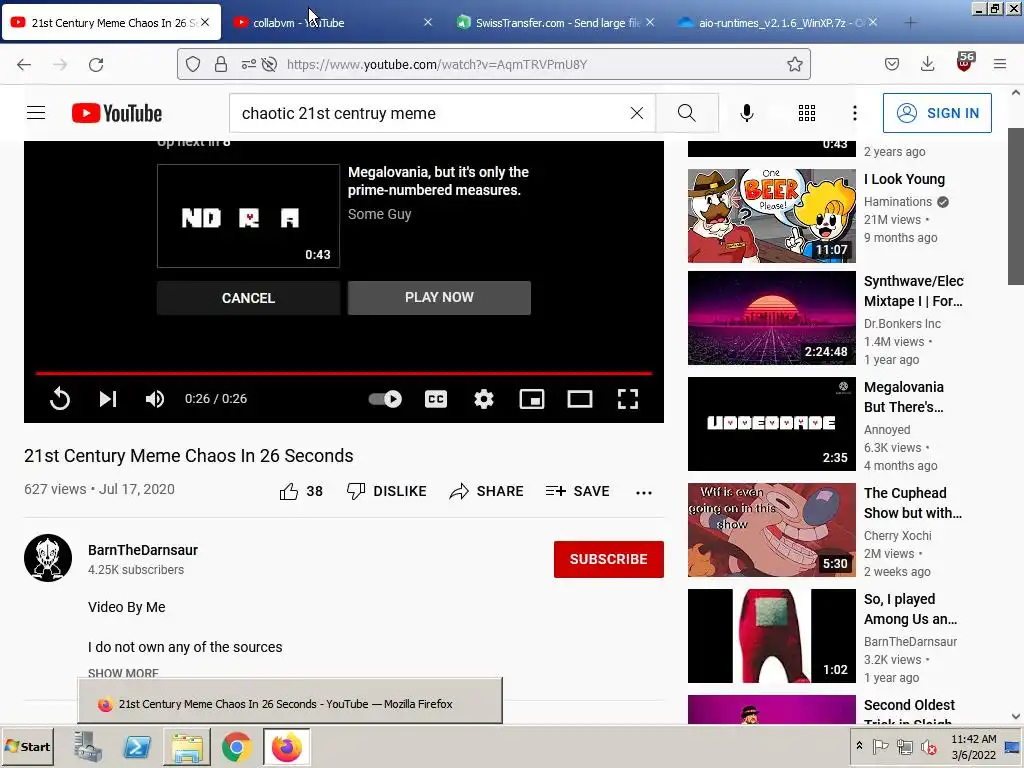Open Firefox application menu

pyautogui.click(x=1000, y=64)
